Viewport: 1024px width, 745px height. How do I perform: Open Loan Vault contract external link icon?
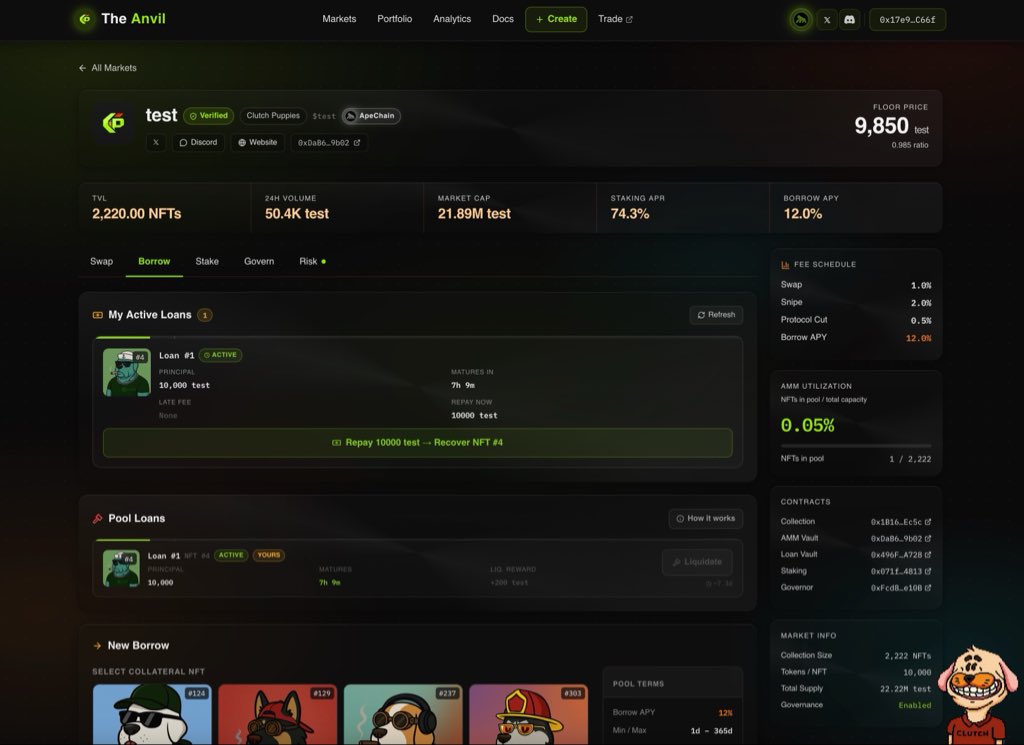pos(928,555)
